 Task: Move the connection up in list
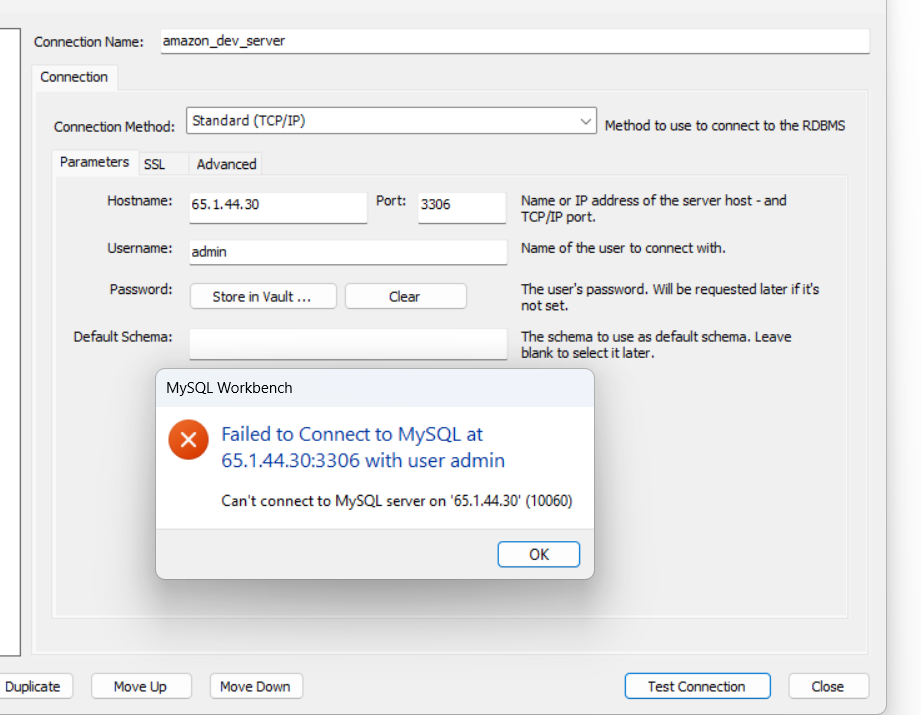pyautogui.click(x=141, y=687)
